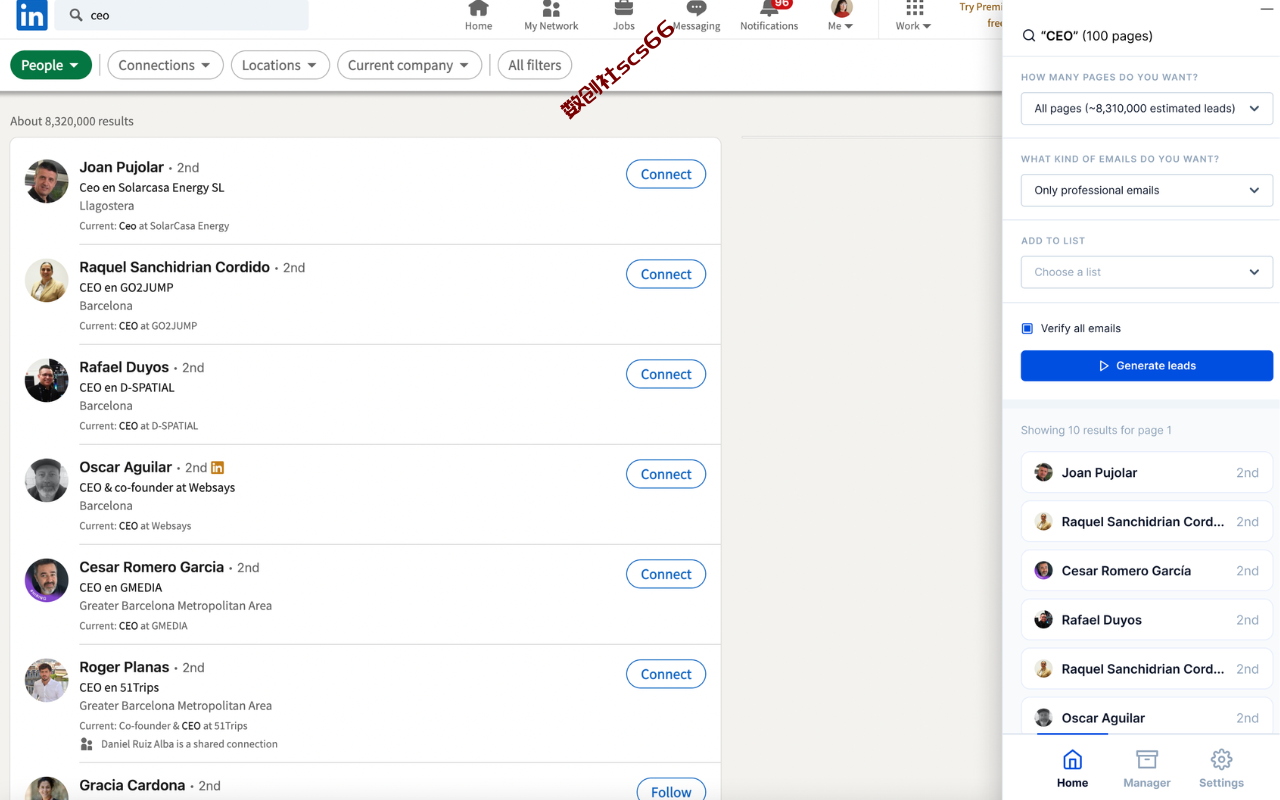Open Roger Planas's profile photo
The image size is (1280, 800).
[47, 681]
